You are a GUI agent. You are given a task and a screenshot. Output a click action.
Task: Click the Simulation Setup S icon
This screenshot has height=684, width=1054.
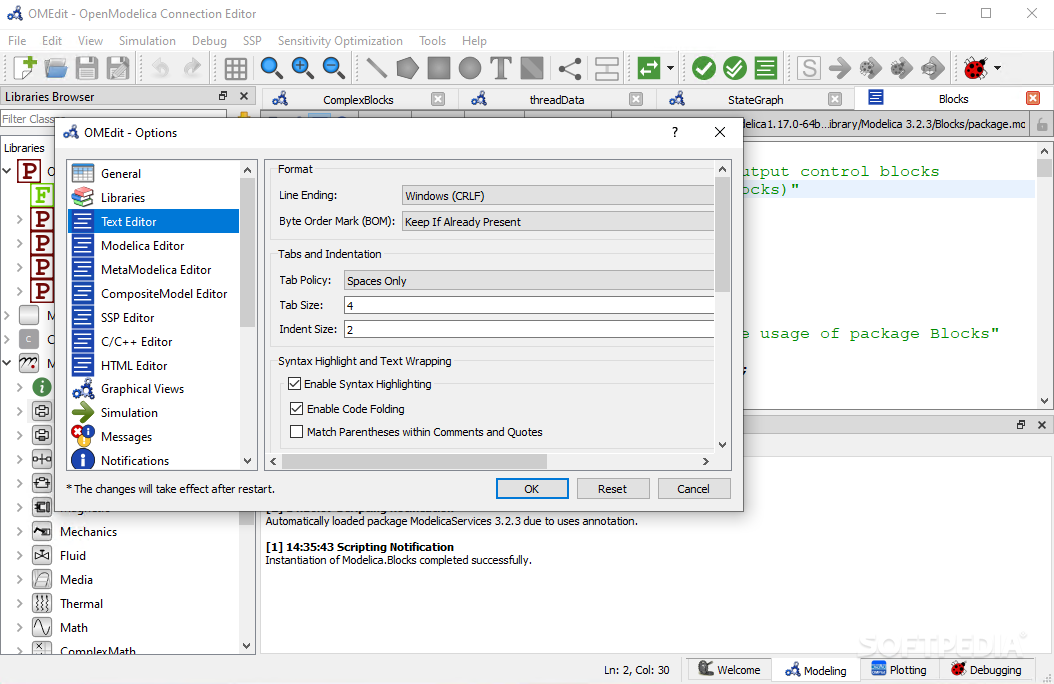[x=809, y=68]
